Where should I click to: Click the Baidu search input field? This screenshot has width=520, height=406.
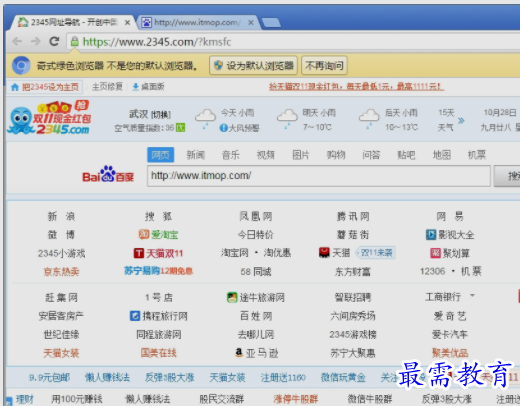point(319,176)
